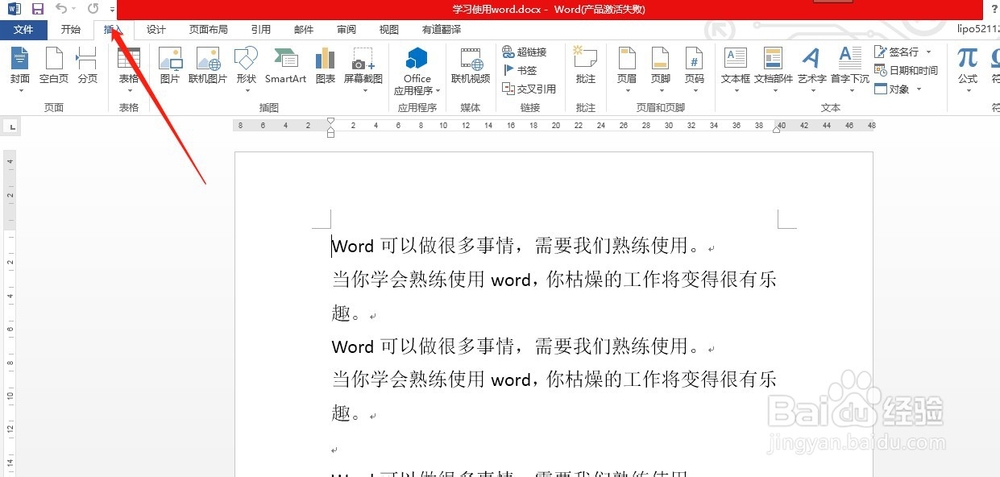
Task: Open document parts (文档部件)
Action: [x=773, y=69]
